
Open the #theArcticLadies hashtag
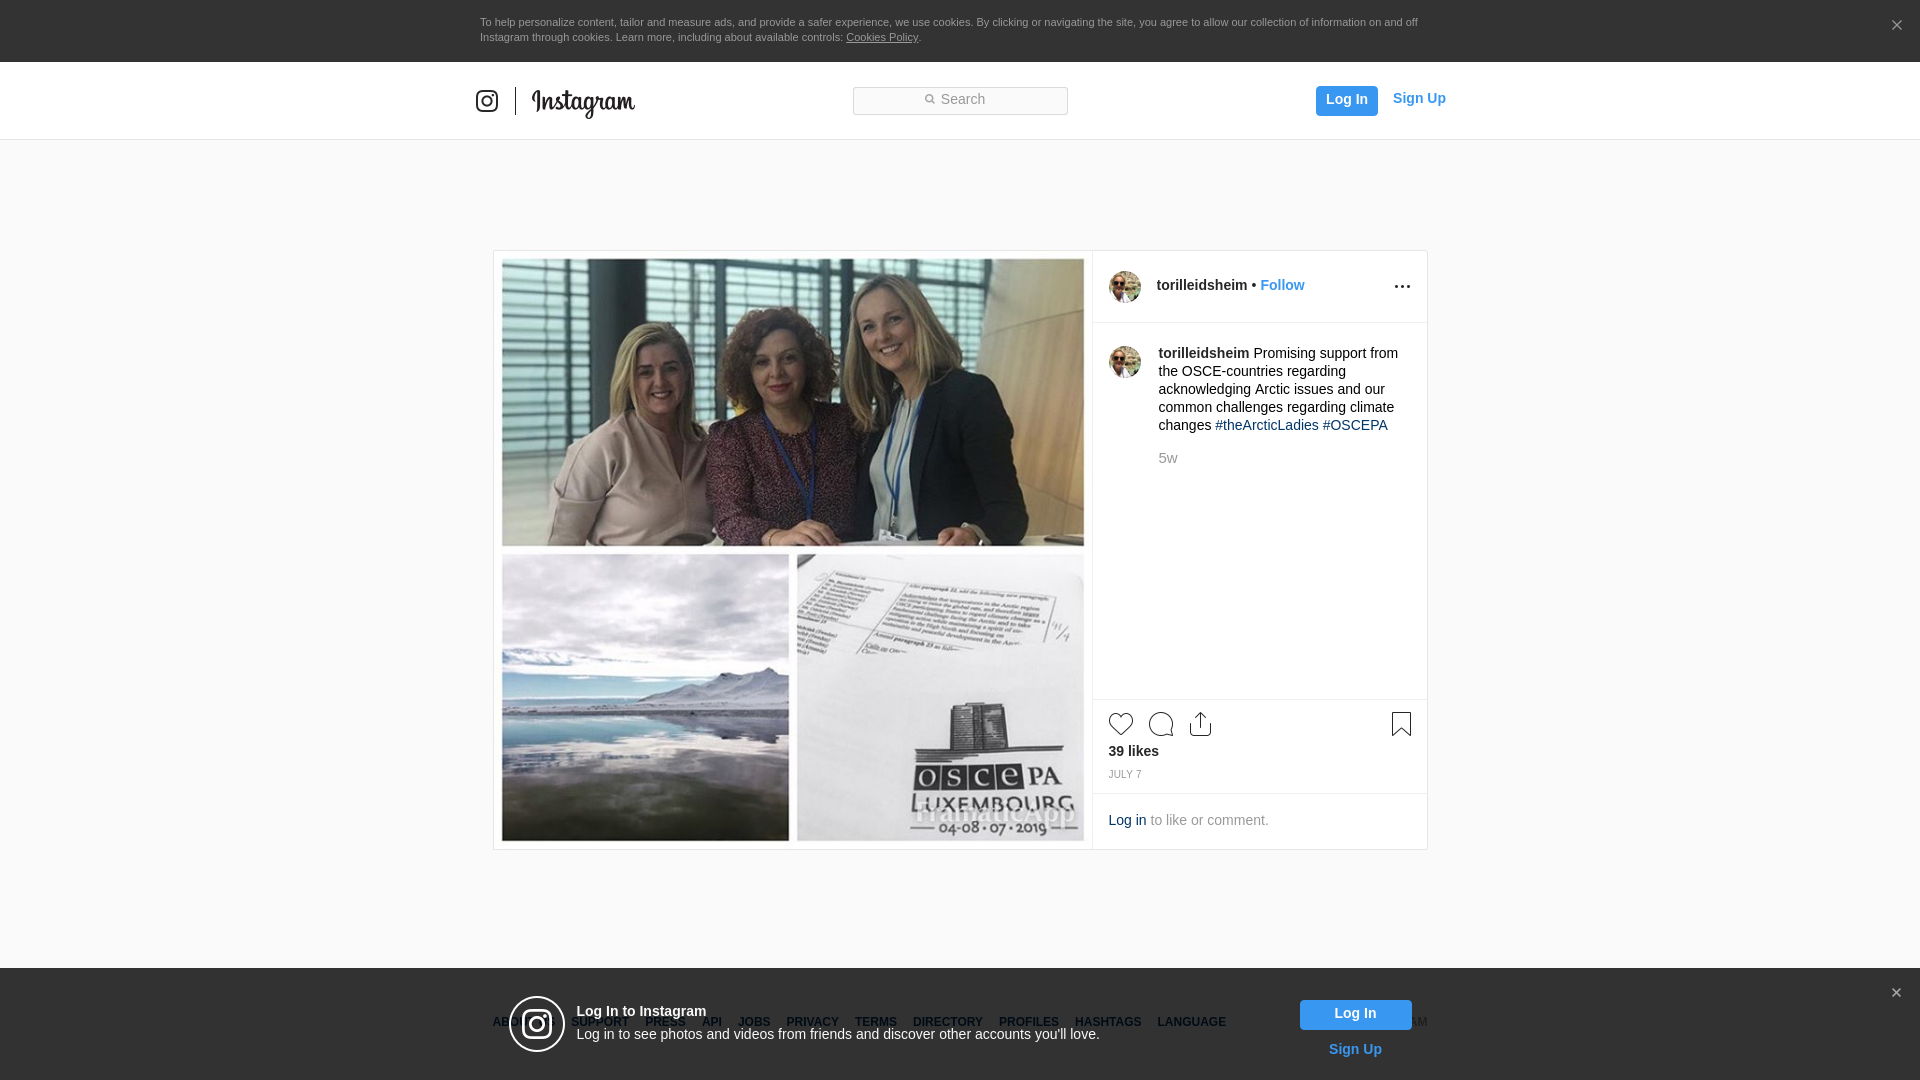[x=1266, y=425]
